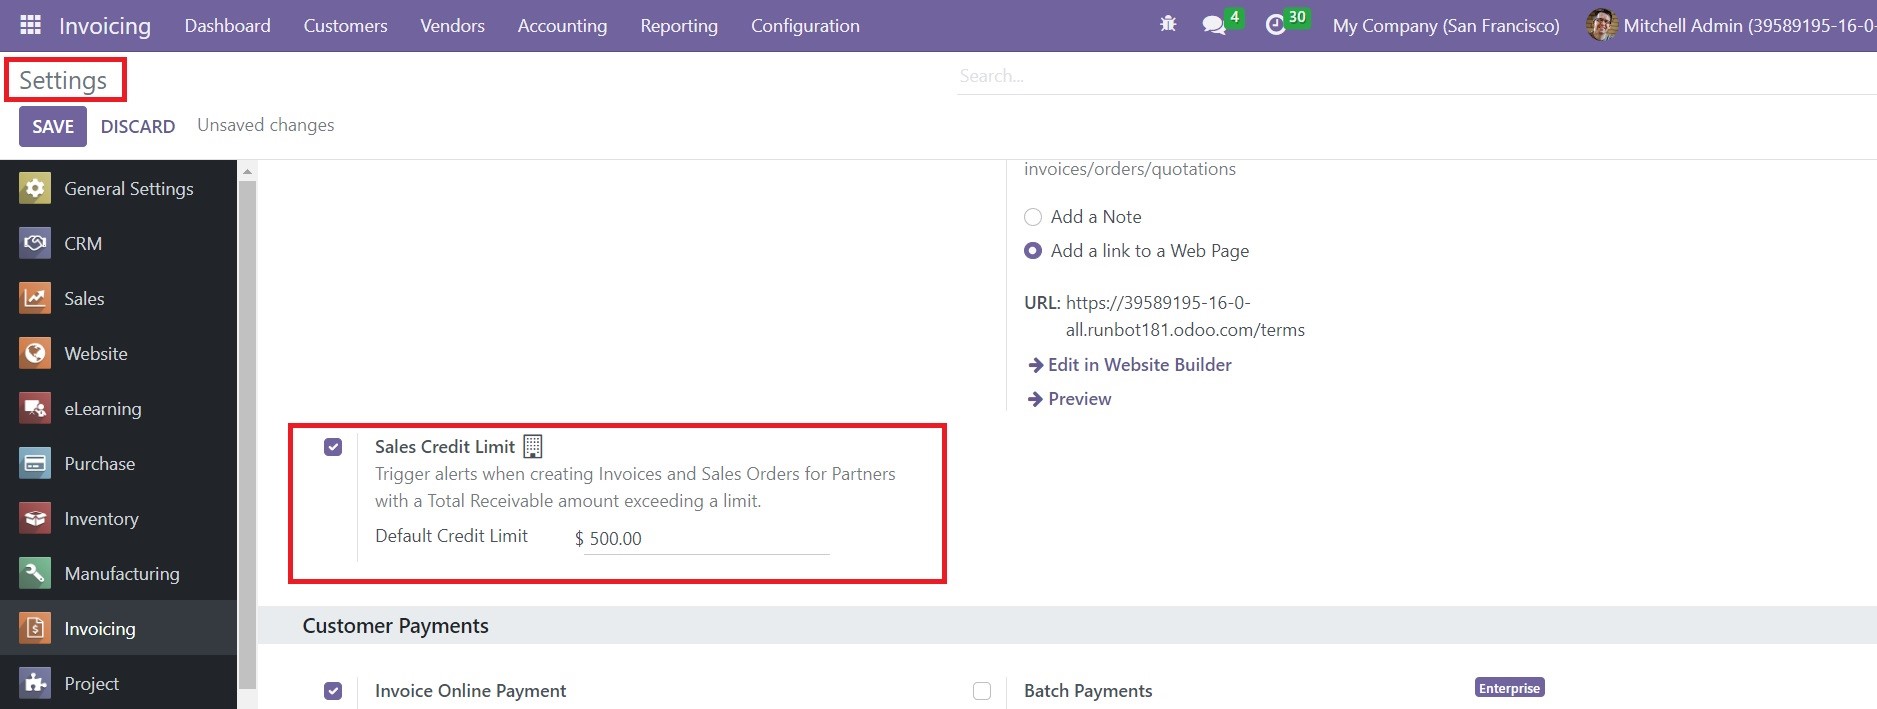Click Enterprise badge next to Batch Payments
Image resolution: width=1877 pixels, height=709 pixels.
pos(1510,688)
